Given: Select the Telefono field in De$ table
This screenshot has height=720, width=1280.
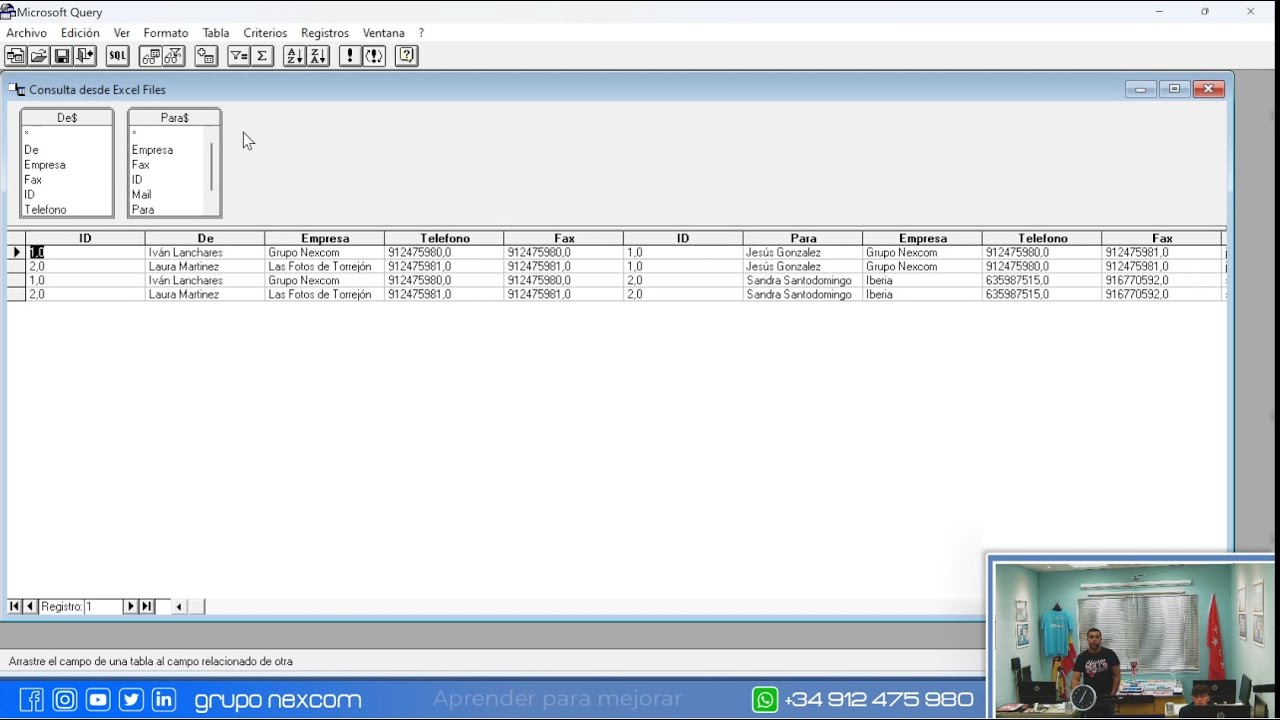Looking at the screenshot, I should pyautogui.click(x=45, y=210).
